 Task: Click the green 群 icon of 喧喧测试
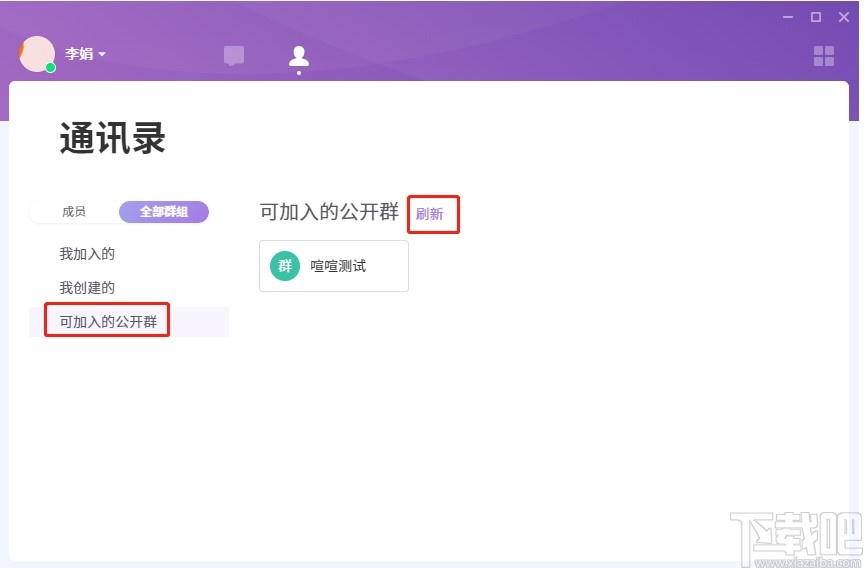coord(285,266)
